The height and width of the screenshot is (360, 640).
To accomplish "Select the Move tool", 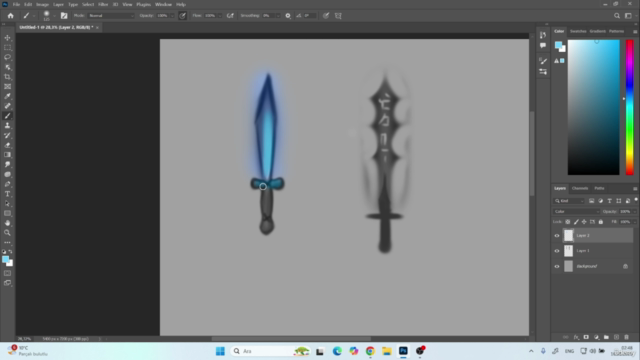I will 7,38.
